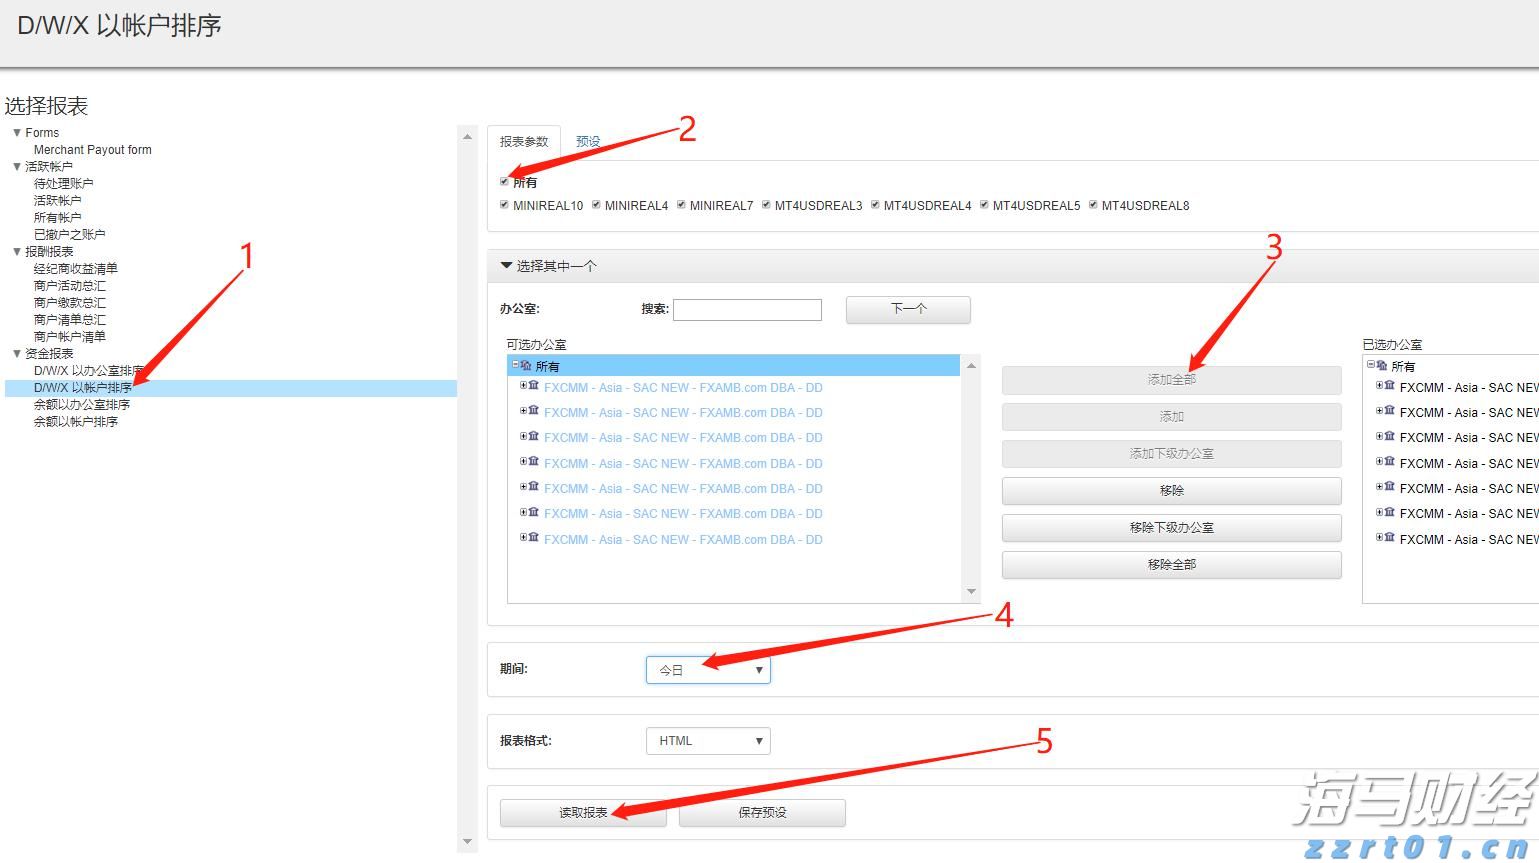Open the 期间 dropdown showing 今日
Screen dimensions: 1539x863
click(x=708, y=670)
